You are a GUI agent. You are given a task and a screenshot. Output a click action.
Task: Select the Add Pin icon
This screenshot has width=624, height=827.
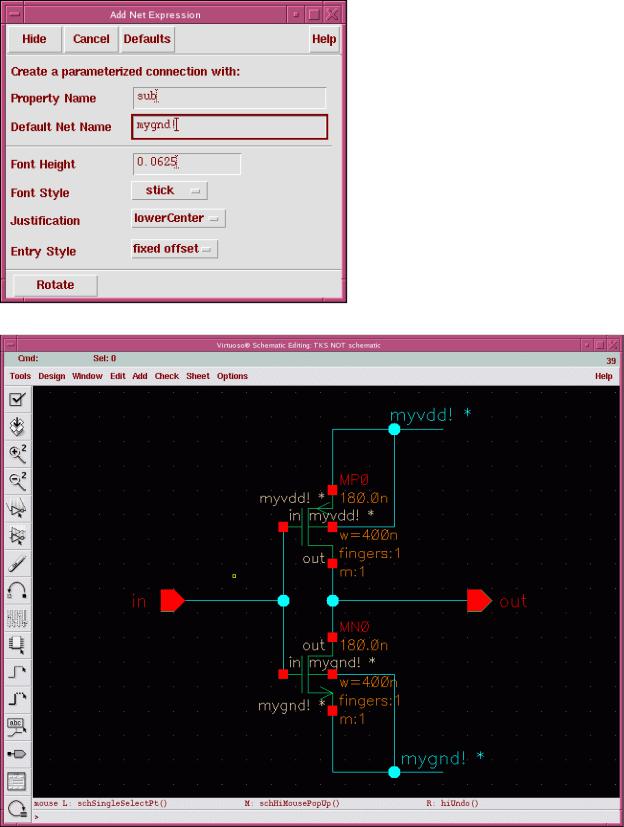pyautogui.click(x=17, y=755)
